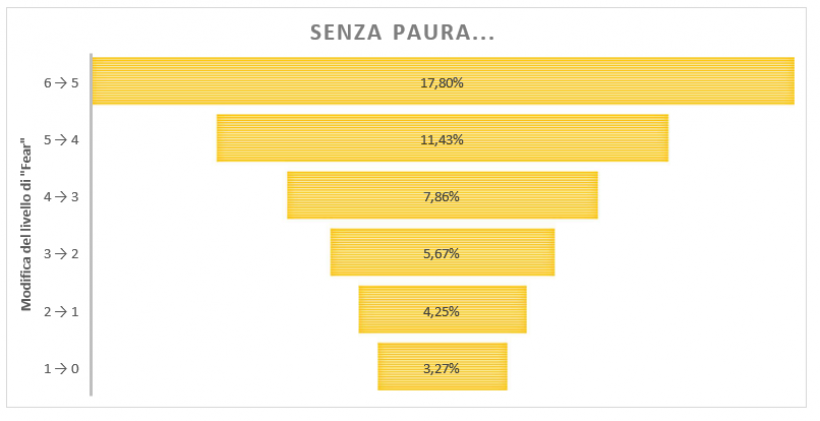Click the 7,86% bar

[x=442, y=195]
